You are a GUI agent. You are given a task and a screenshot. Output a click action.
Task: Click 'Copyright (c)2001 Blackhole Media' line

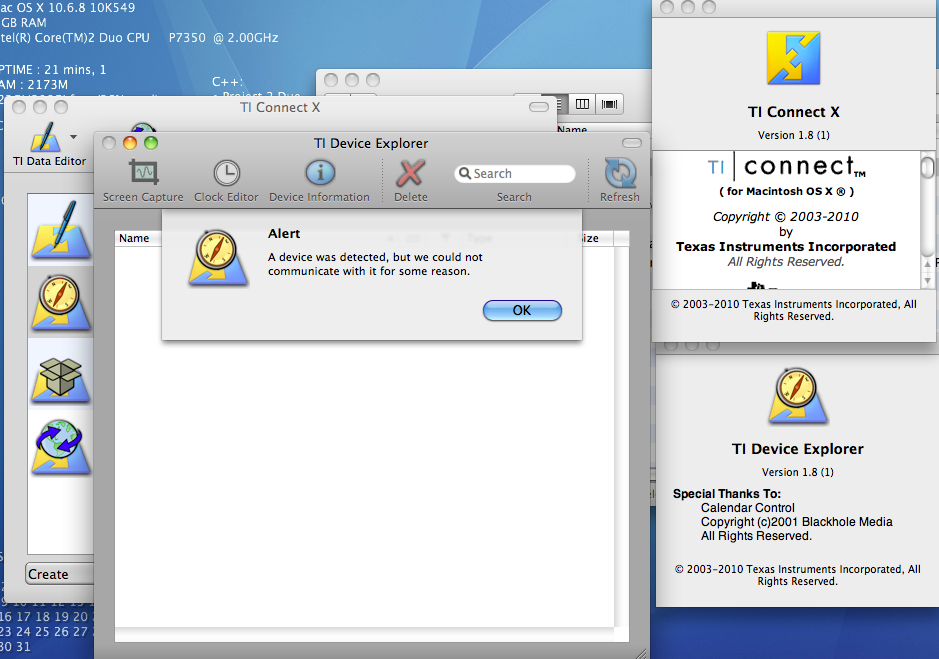[796, 522]
